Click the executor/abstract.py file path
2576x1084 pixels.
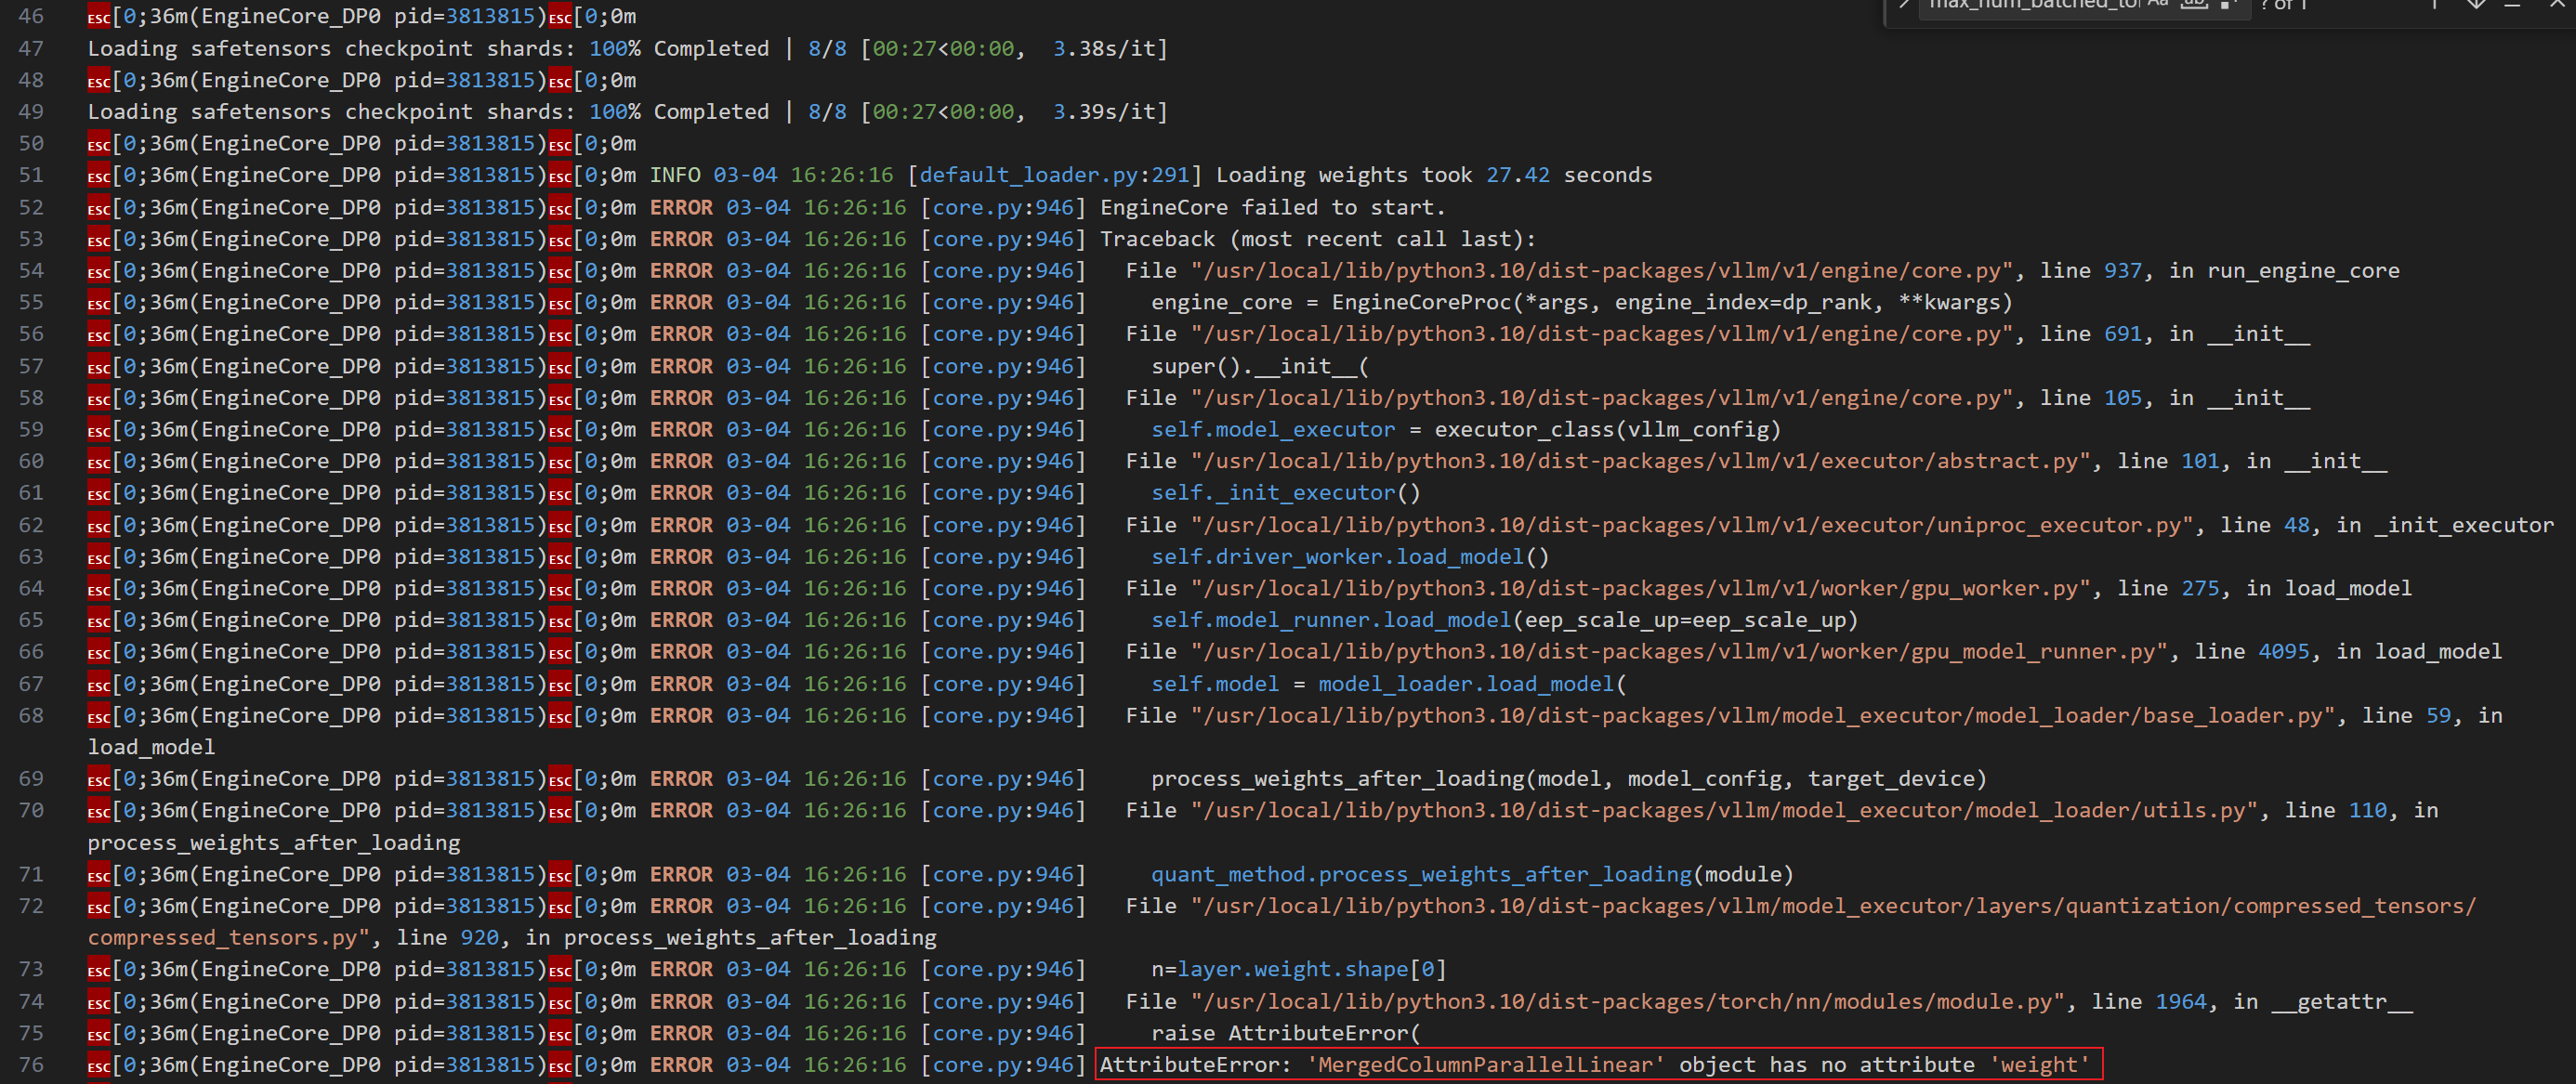point(1640,461)
